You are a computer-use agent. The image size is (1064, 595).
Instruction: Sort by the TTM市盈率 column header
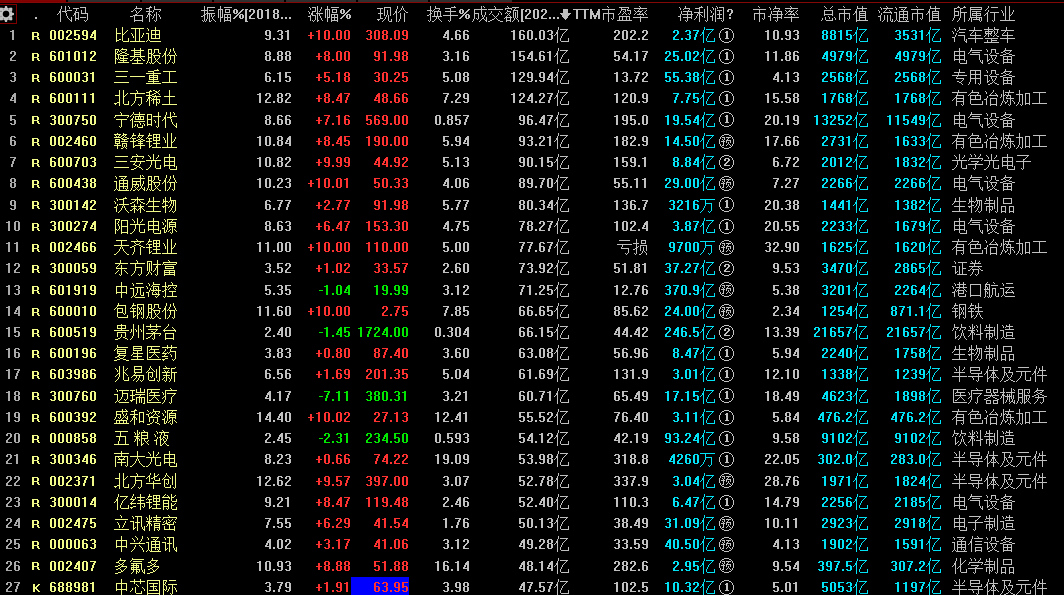(611, 14)
